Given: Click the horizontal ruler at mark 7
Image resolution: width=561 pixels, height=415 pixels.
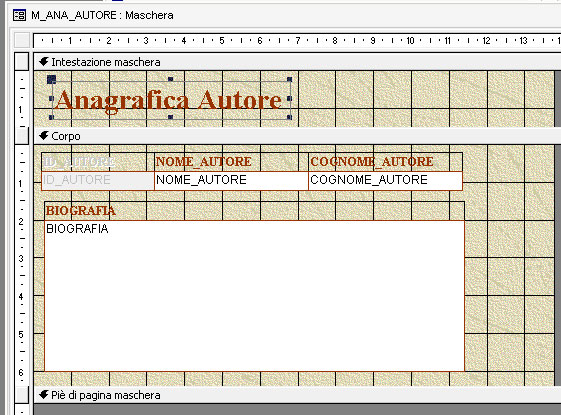Looking at the screenshot, I should click(298, 40).
